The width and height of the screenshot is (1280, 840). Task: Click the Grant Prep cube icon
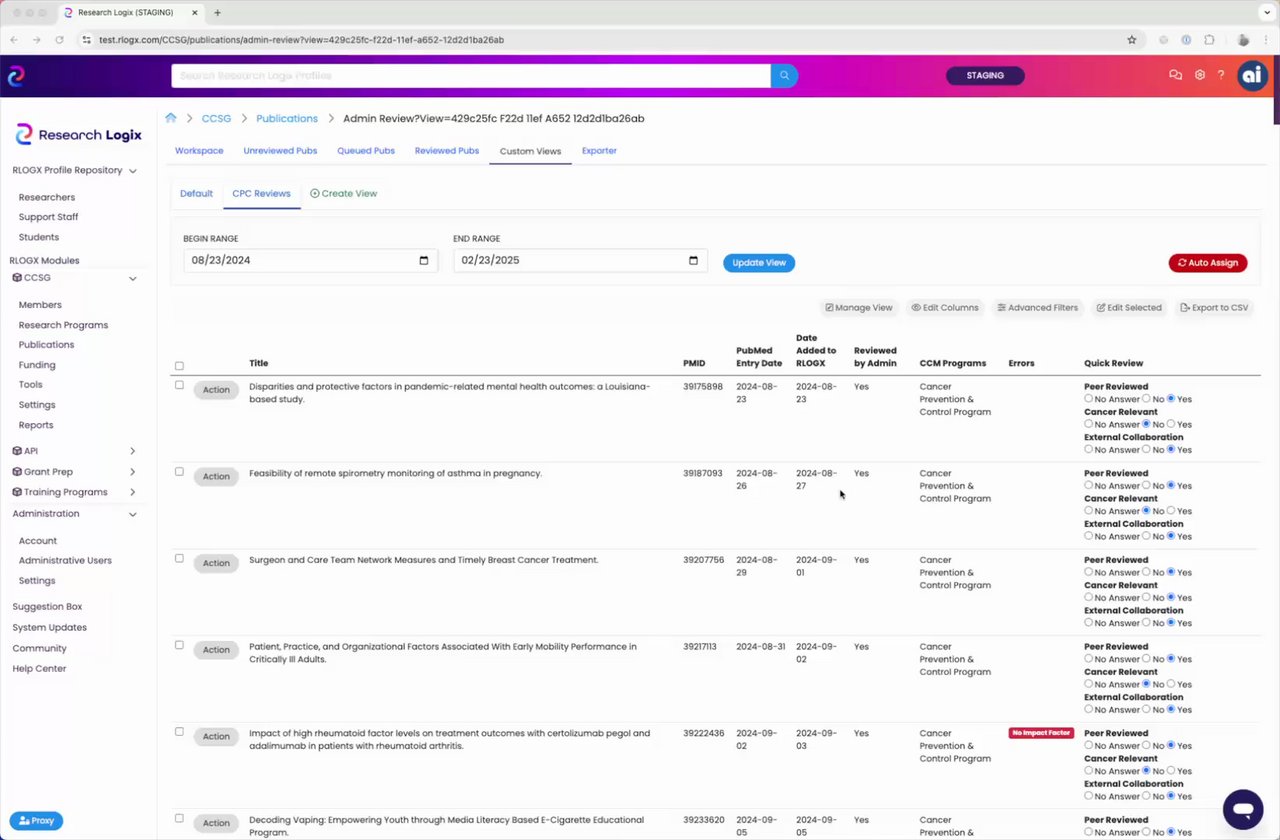[17, 472]
